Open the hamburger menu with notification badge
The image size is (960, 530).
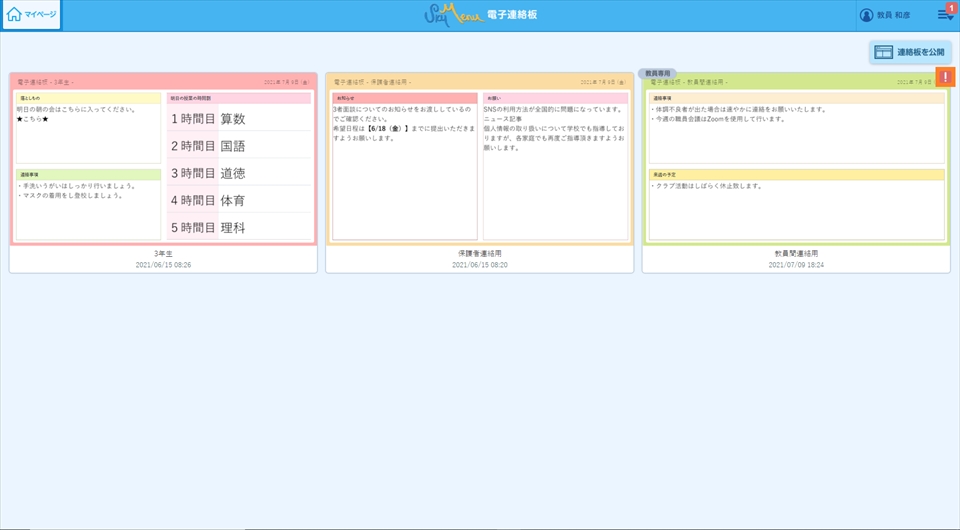click(944, 15)
